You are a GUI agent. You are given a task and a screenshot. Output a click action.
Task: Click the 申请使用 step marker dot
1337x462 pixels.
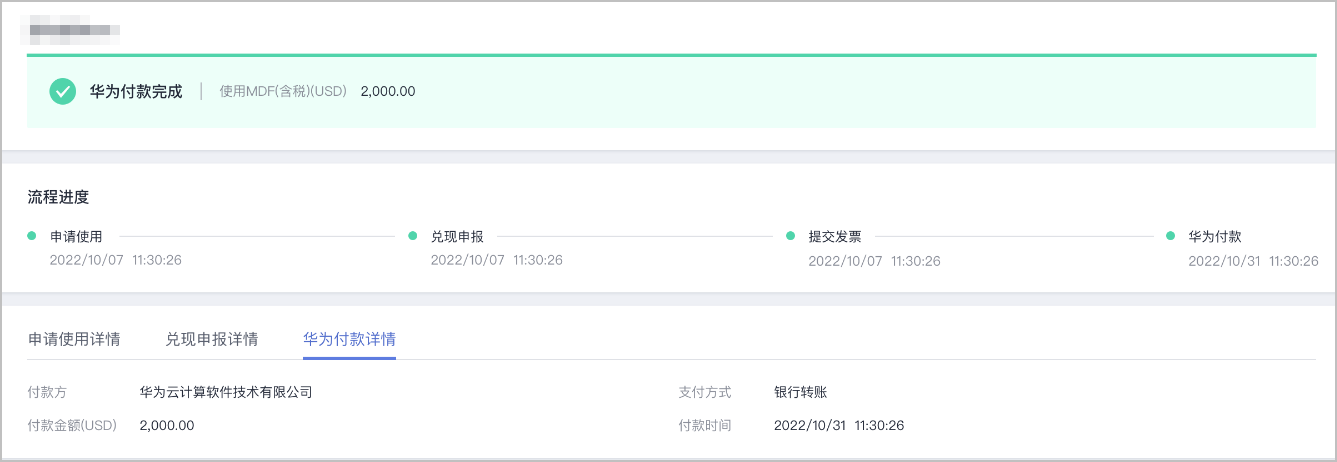(x=32, y=237)
